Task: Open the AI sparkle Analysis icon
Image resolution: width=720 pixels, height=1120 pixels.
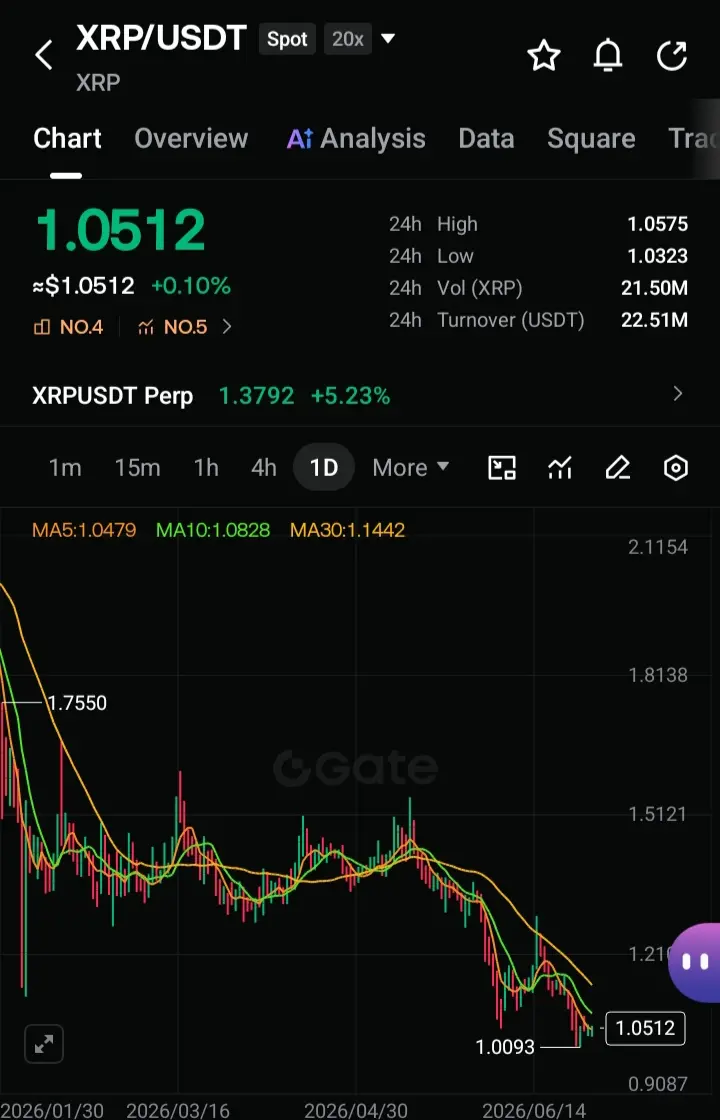Action: coord(300,139)
